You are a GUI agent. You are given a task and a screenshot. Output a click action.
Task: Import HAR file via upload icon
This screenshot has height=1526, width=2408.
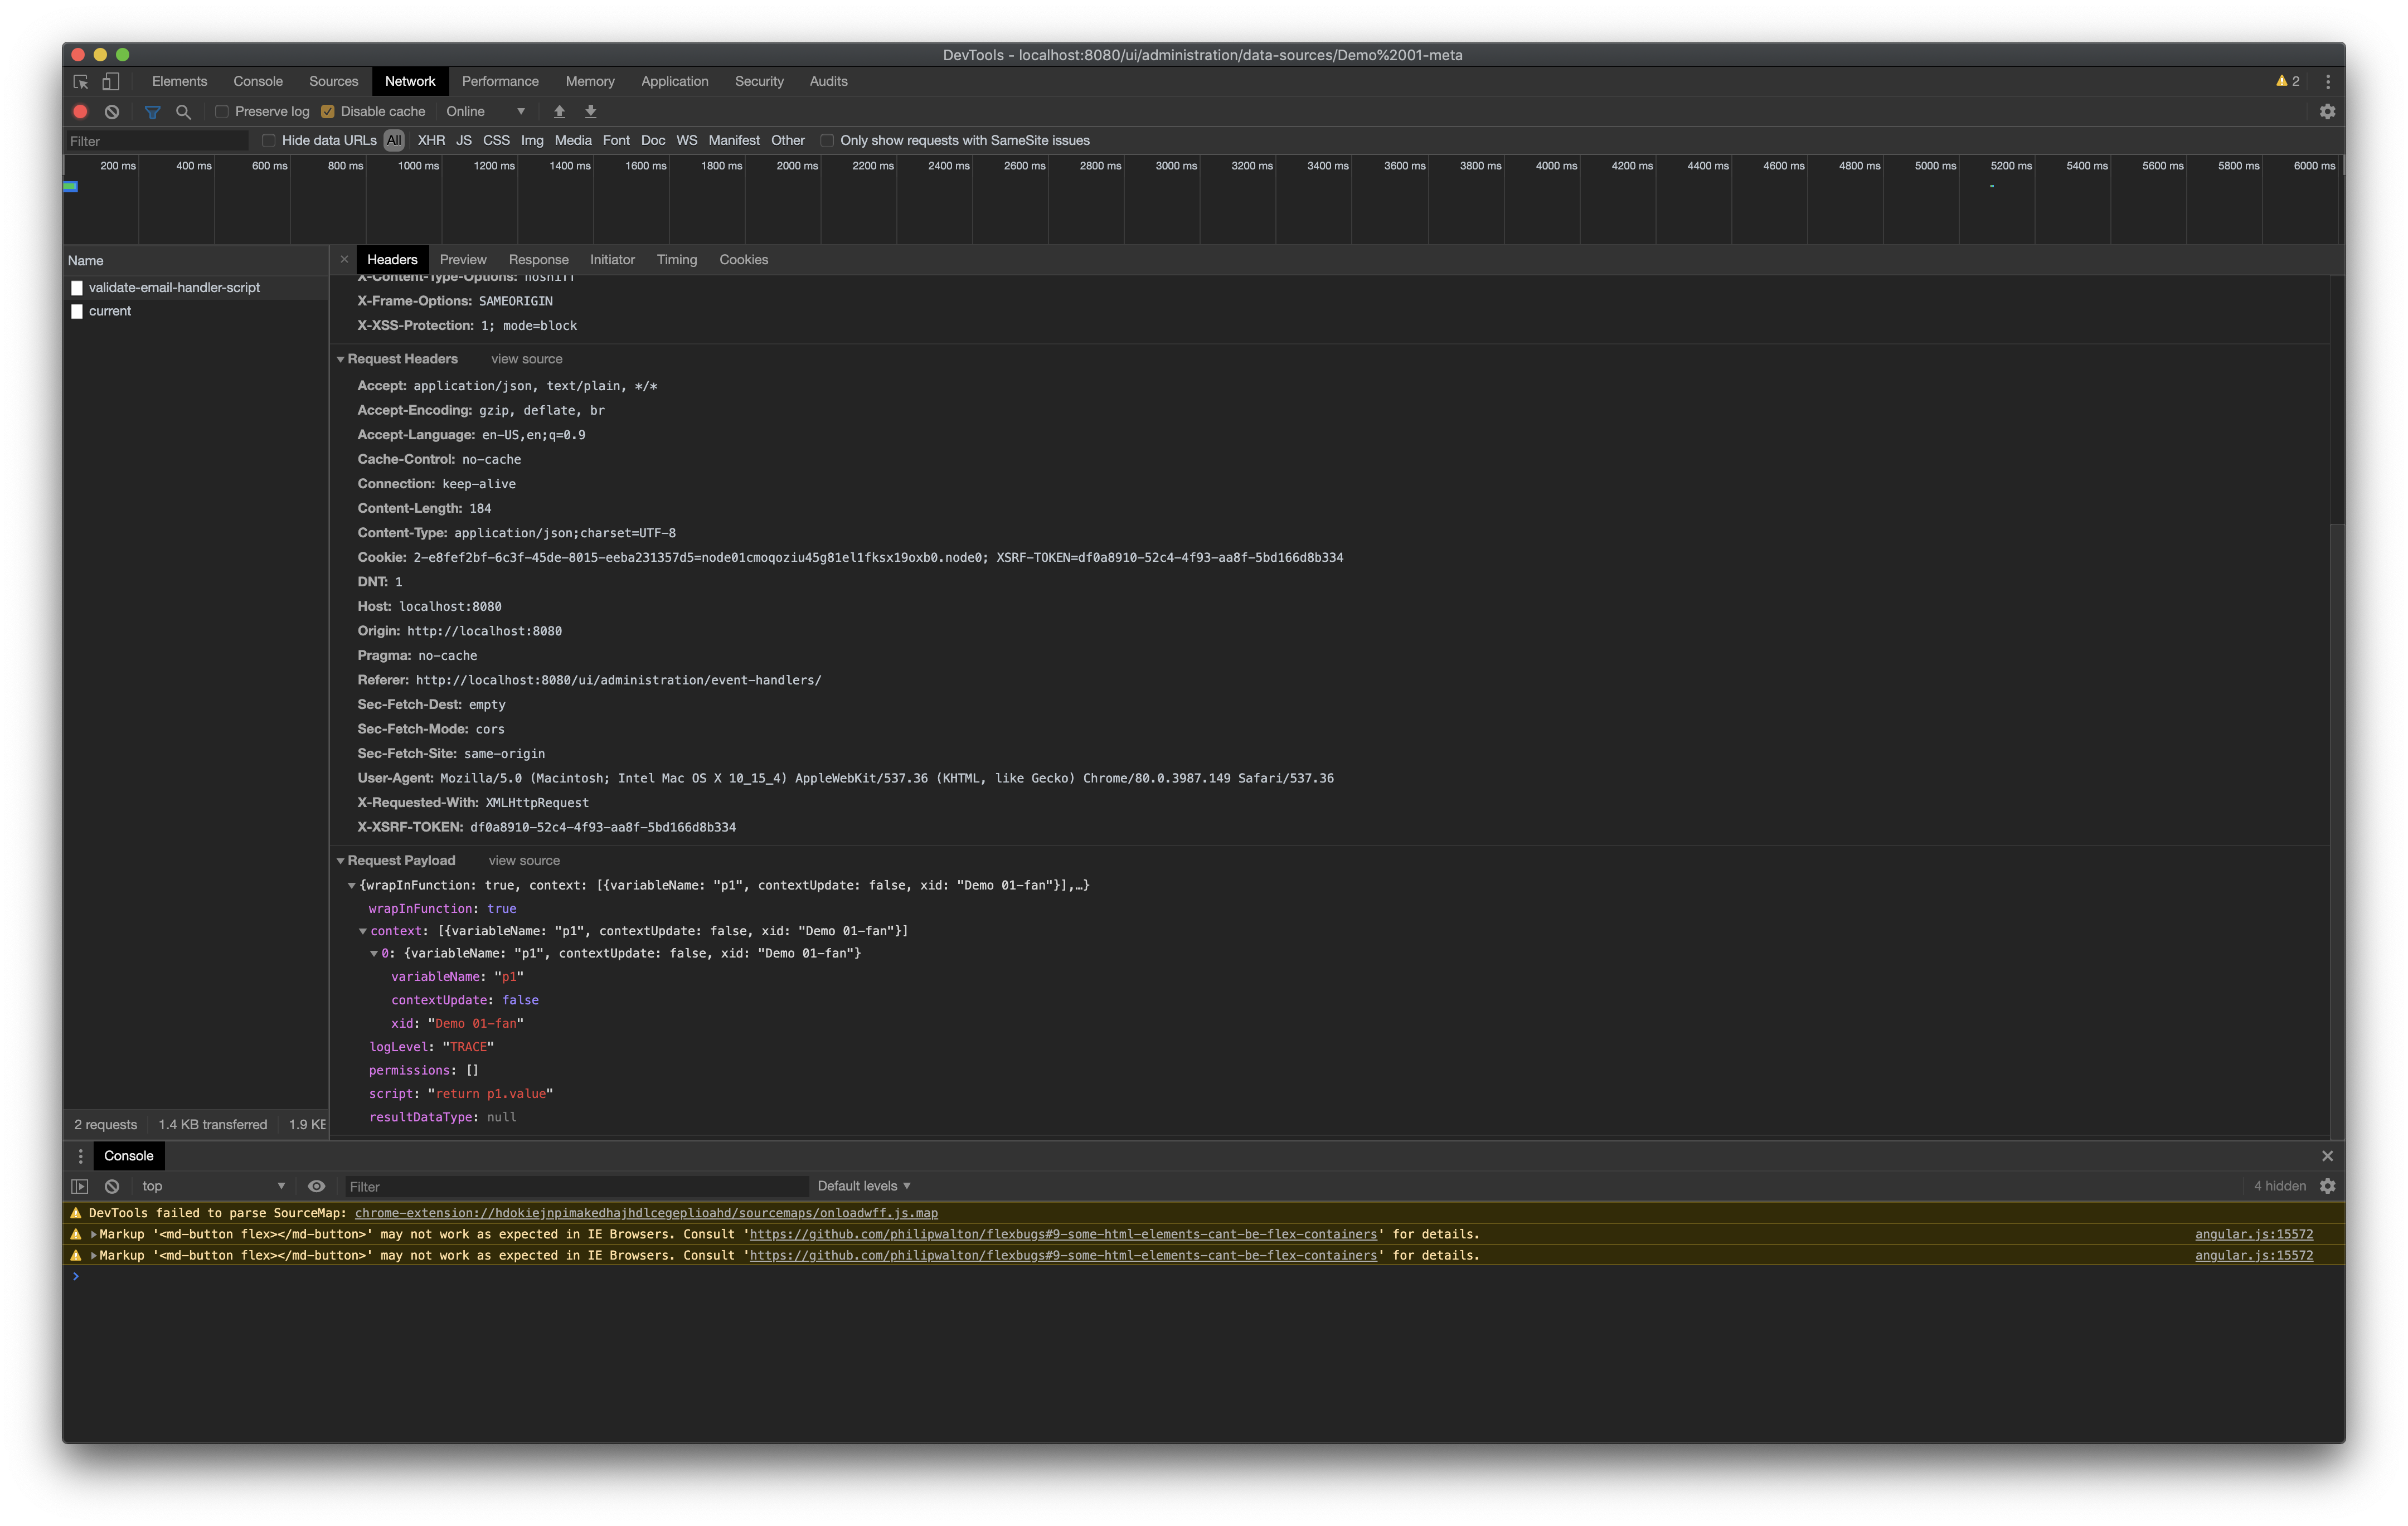560,112
